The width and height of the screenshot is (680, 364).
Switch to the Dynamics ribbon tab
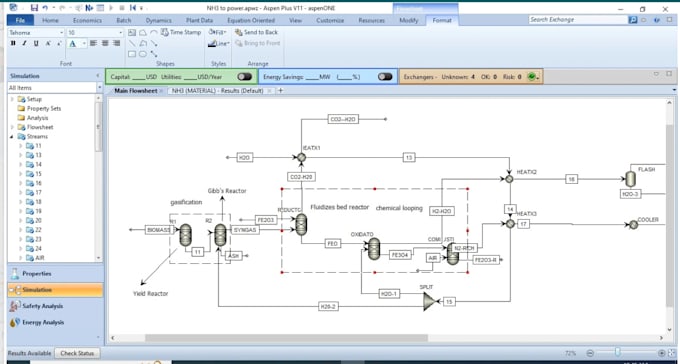coord(158,20)
